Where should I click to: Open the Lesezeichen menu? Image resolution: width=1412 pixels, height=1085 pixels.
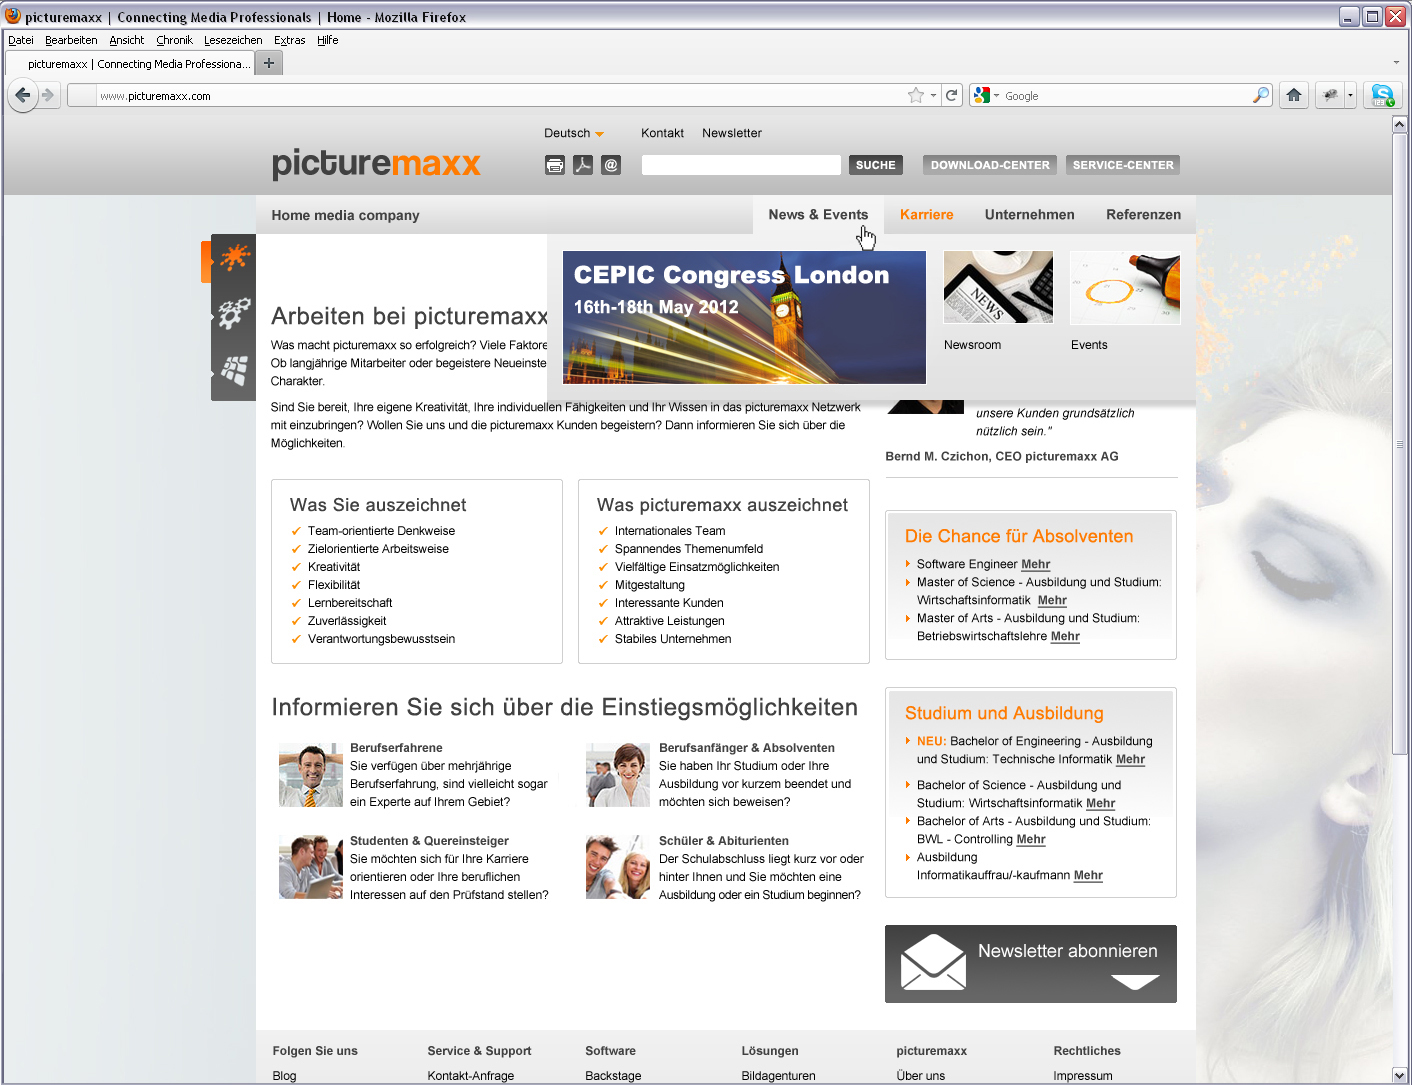[233, 40]
